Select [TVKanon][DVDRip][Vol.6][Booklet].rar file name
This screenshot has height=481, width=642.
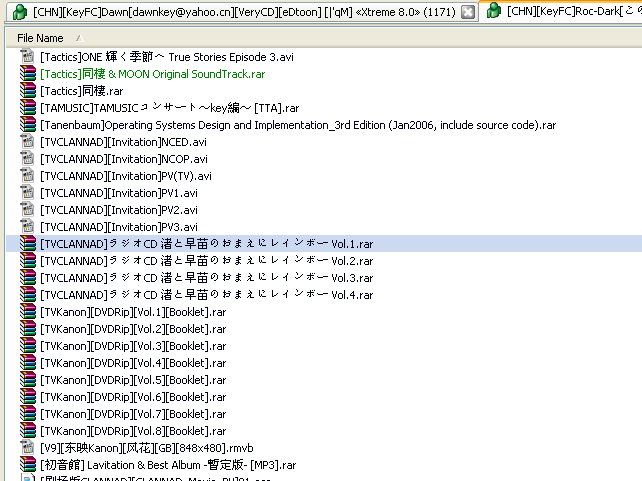tap(133, 397)
